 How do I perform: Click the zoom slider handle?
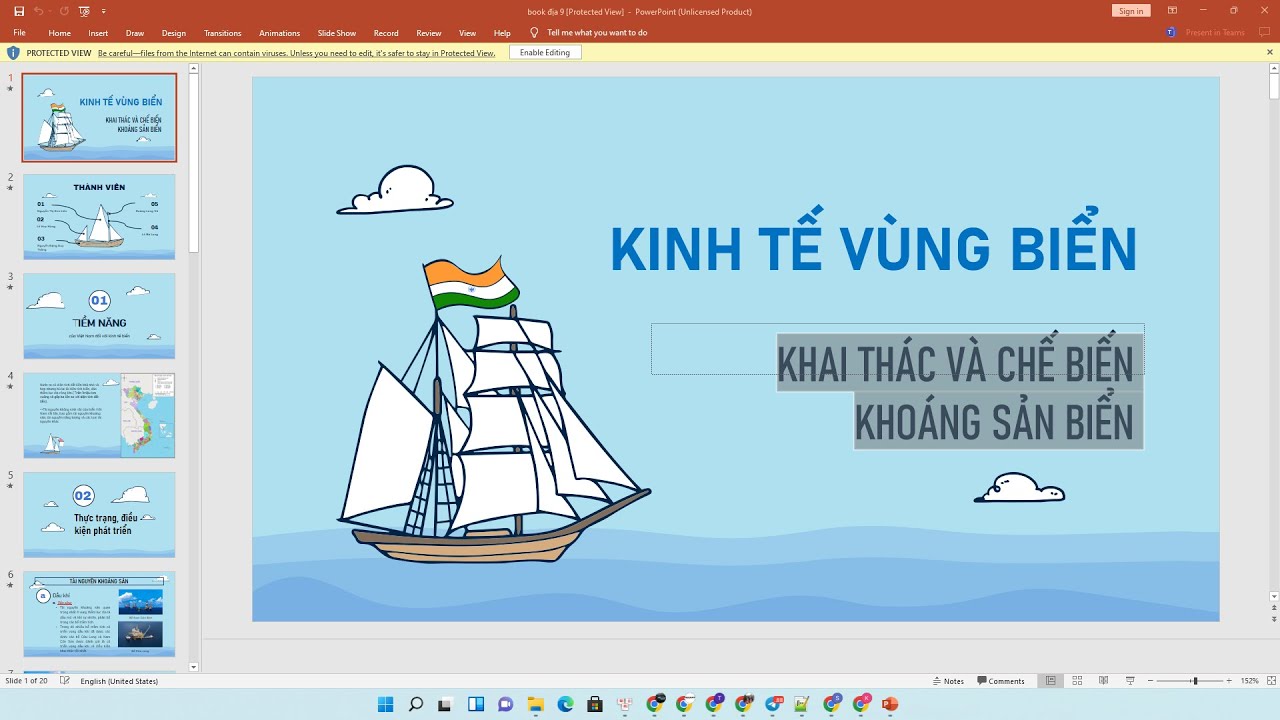[x=1195, y=681]
